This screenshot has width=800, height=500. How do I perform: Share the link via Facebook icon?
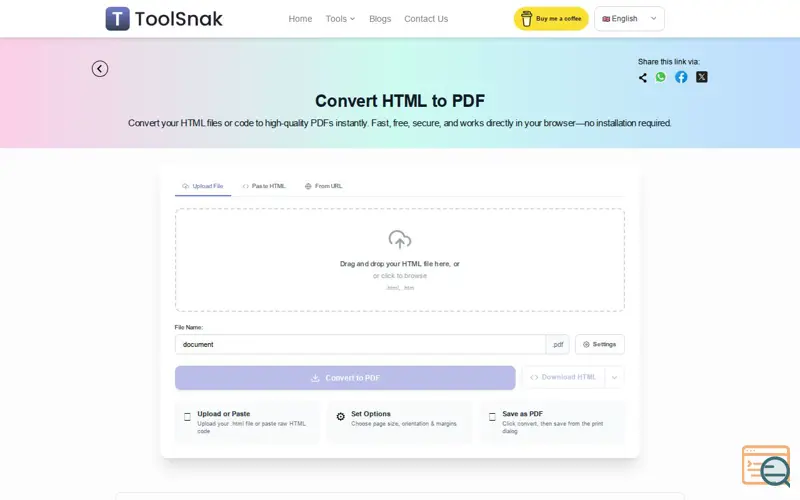click(x=681, y=77)
